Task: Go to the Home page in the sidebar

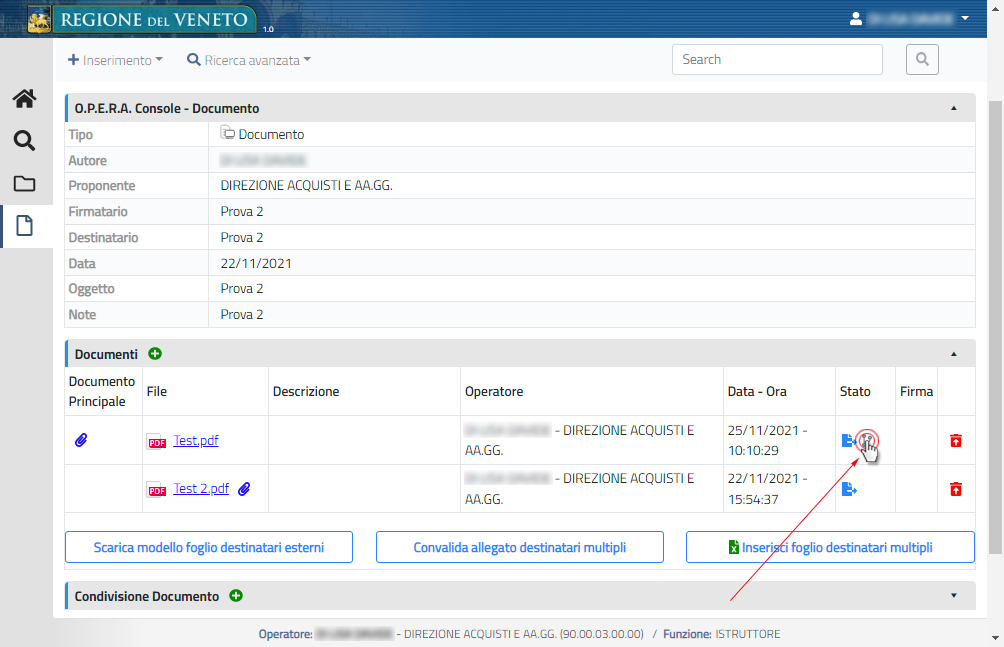Action: coord(24,98)
